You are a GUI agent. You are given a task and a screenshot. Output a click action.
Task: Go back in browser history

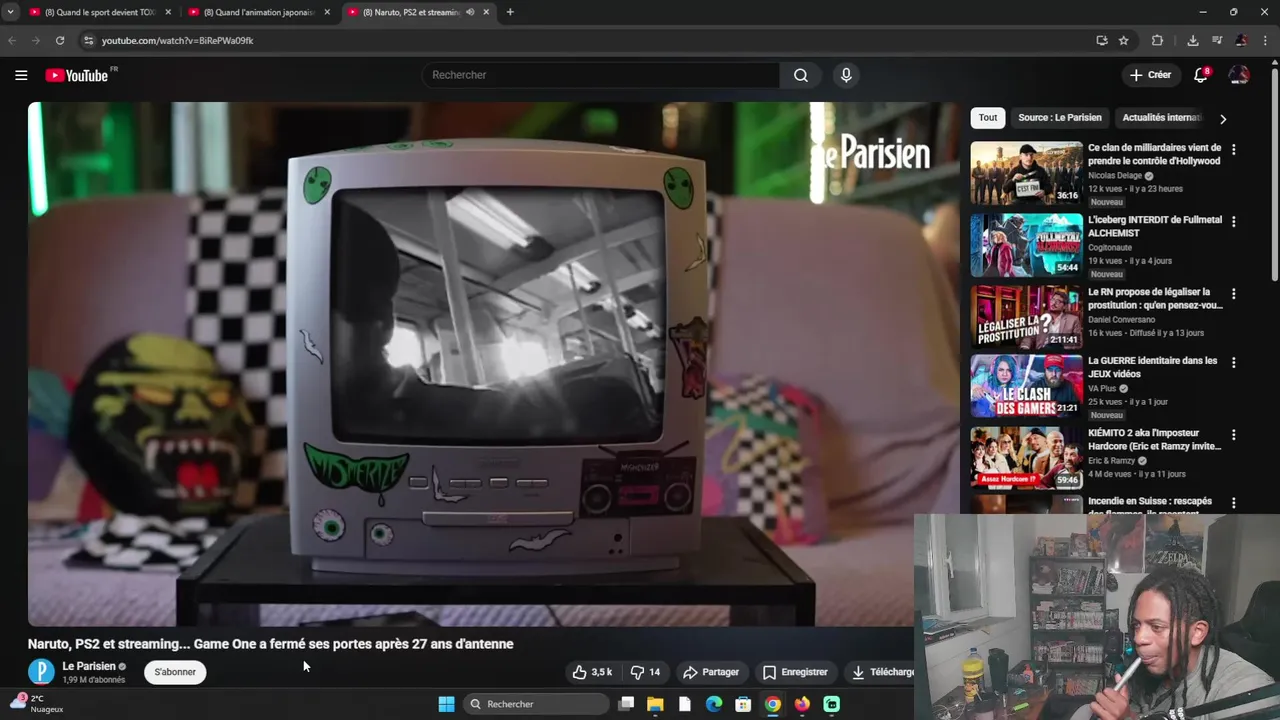click(x=12, y=40)
